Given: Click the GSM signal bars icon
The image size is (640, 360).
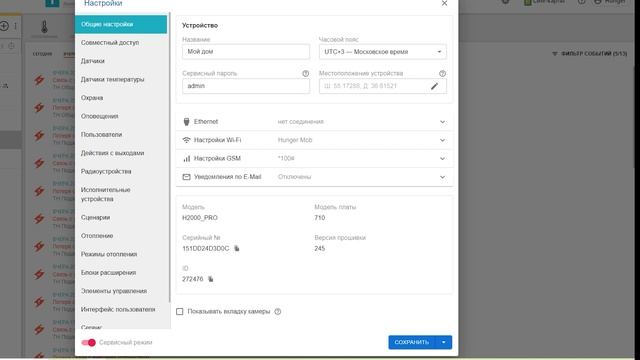Looking at the screenshot, I should (x=187, y=158).
